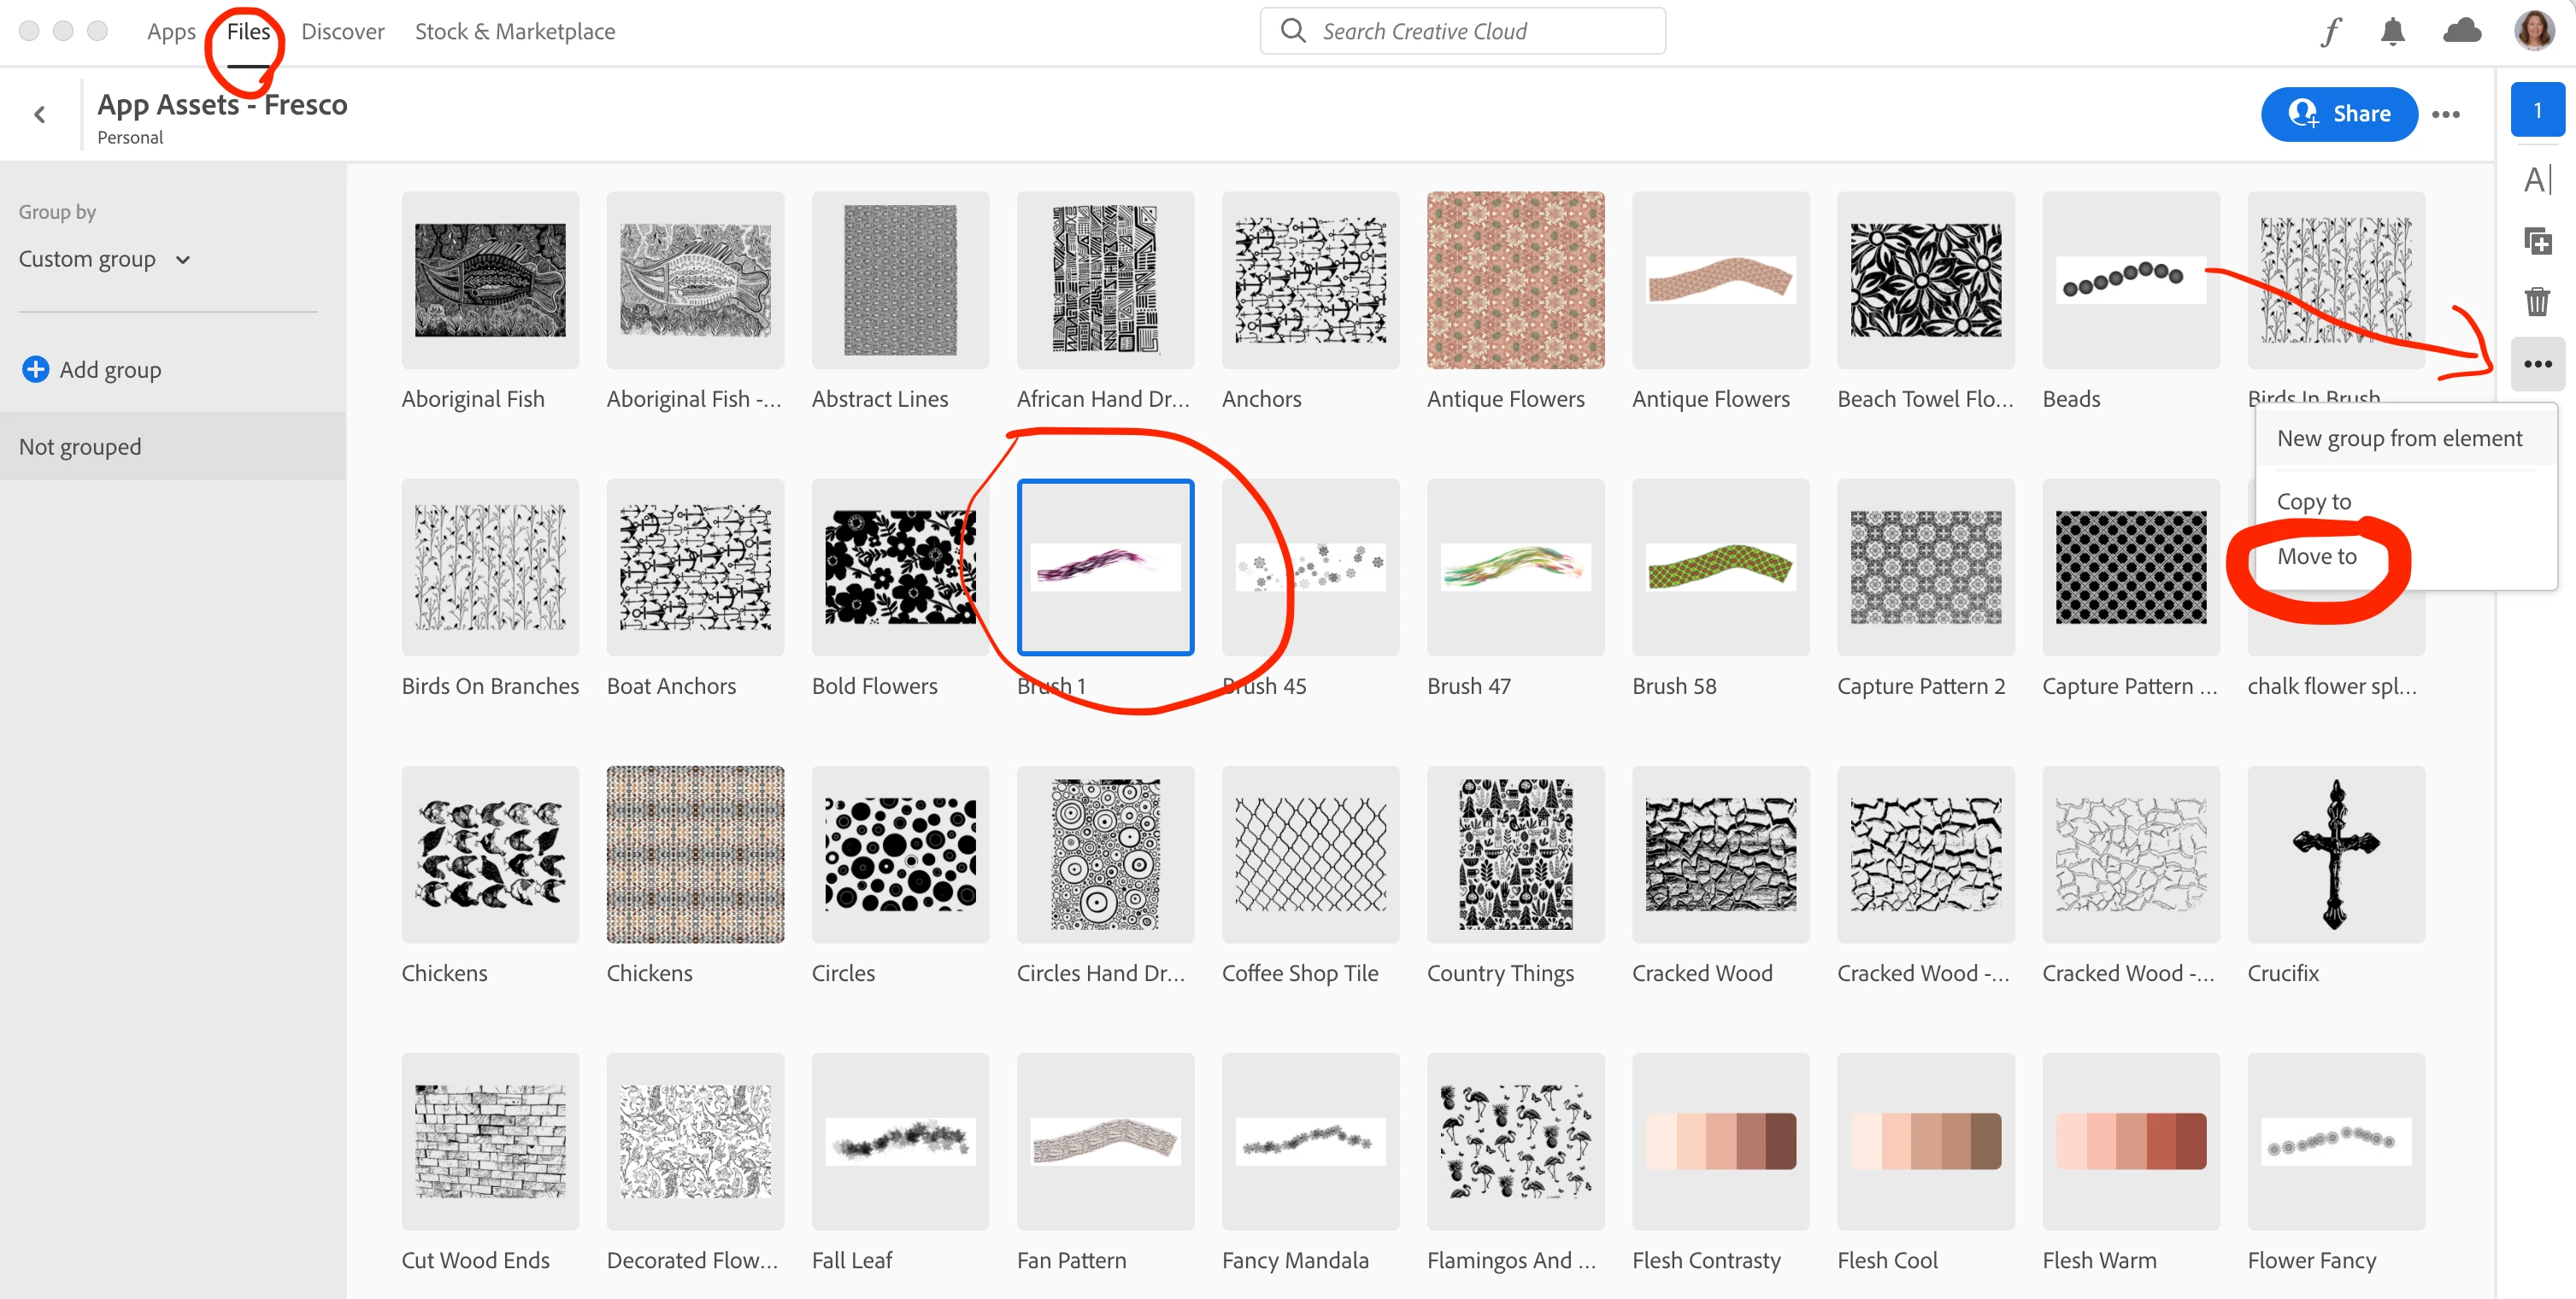Click the fonts icon in top bar

tap(2331, 32)
